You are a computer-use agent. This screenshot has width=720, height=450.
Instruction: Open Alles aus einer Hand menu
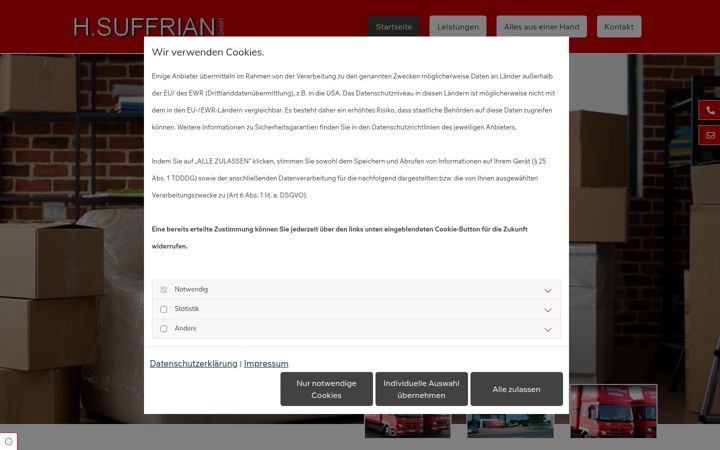(x=541, y=27)
